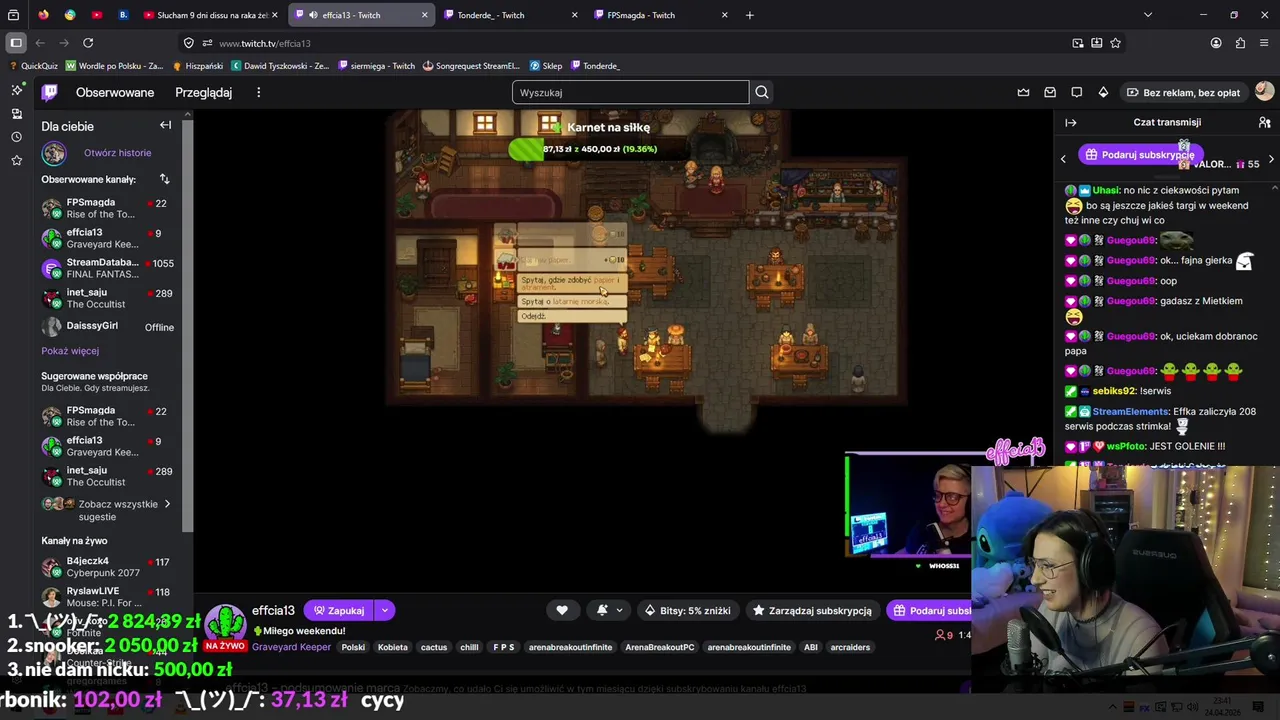
Task: Open the Twitch inbox notifications icon
Action: click(1050, 92)
